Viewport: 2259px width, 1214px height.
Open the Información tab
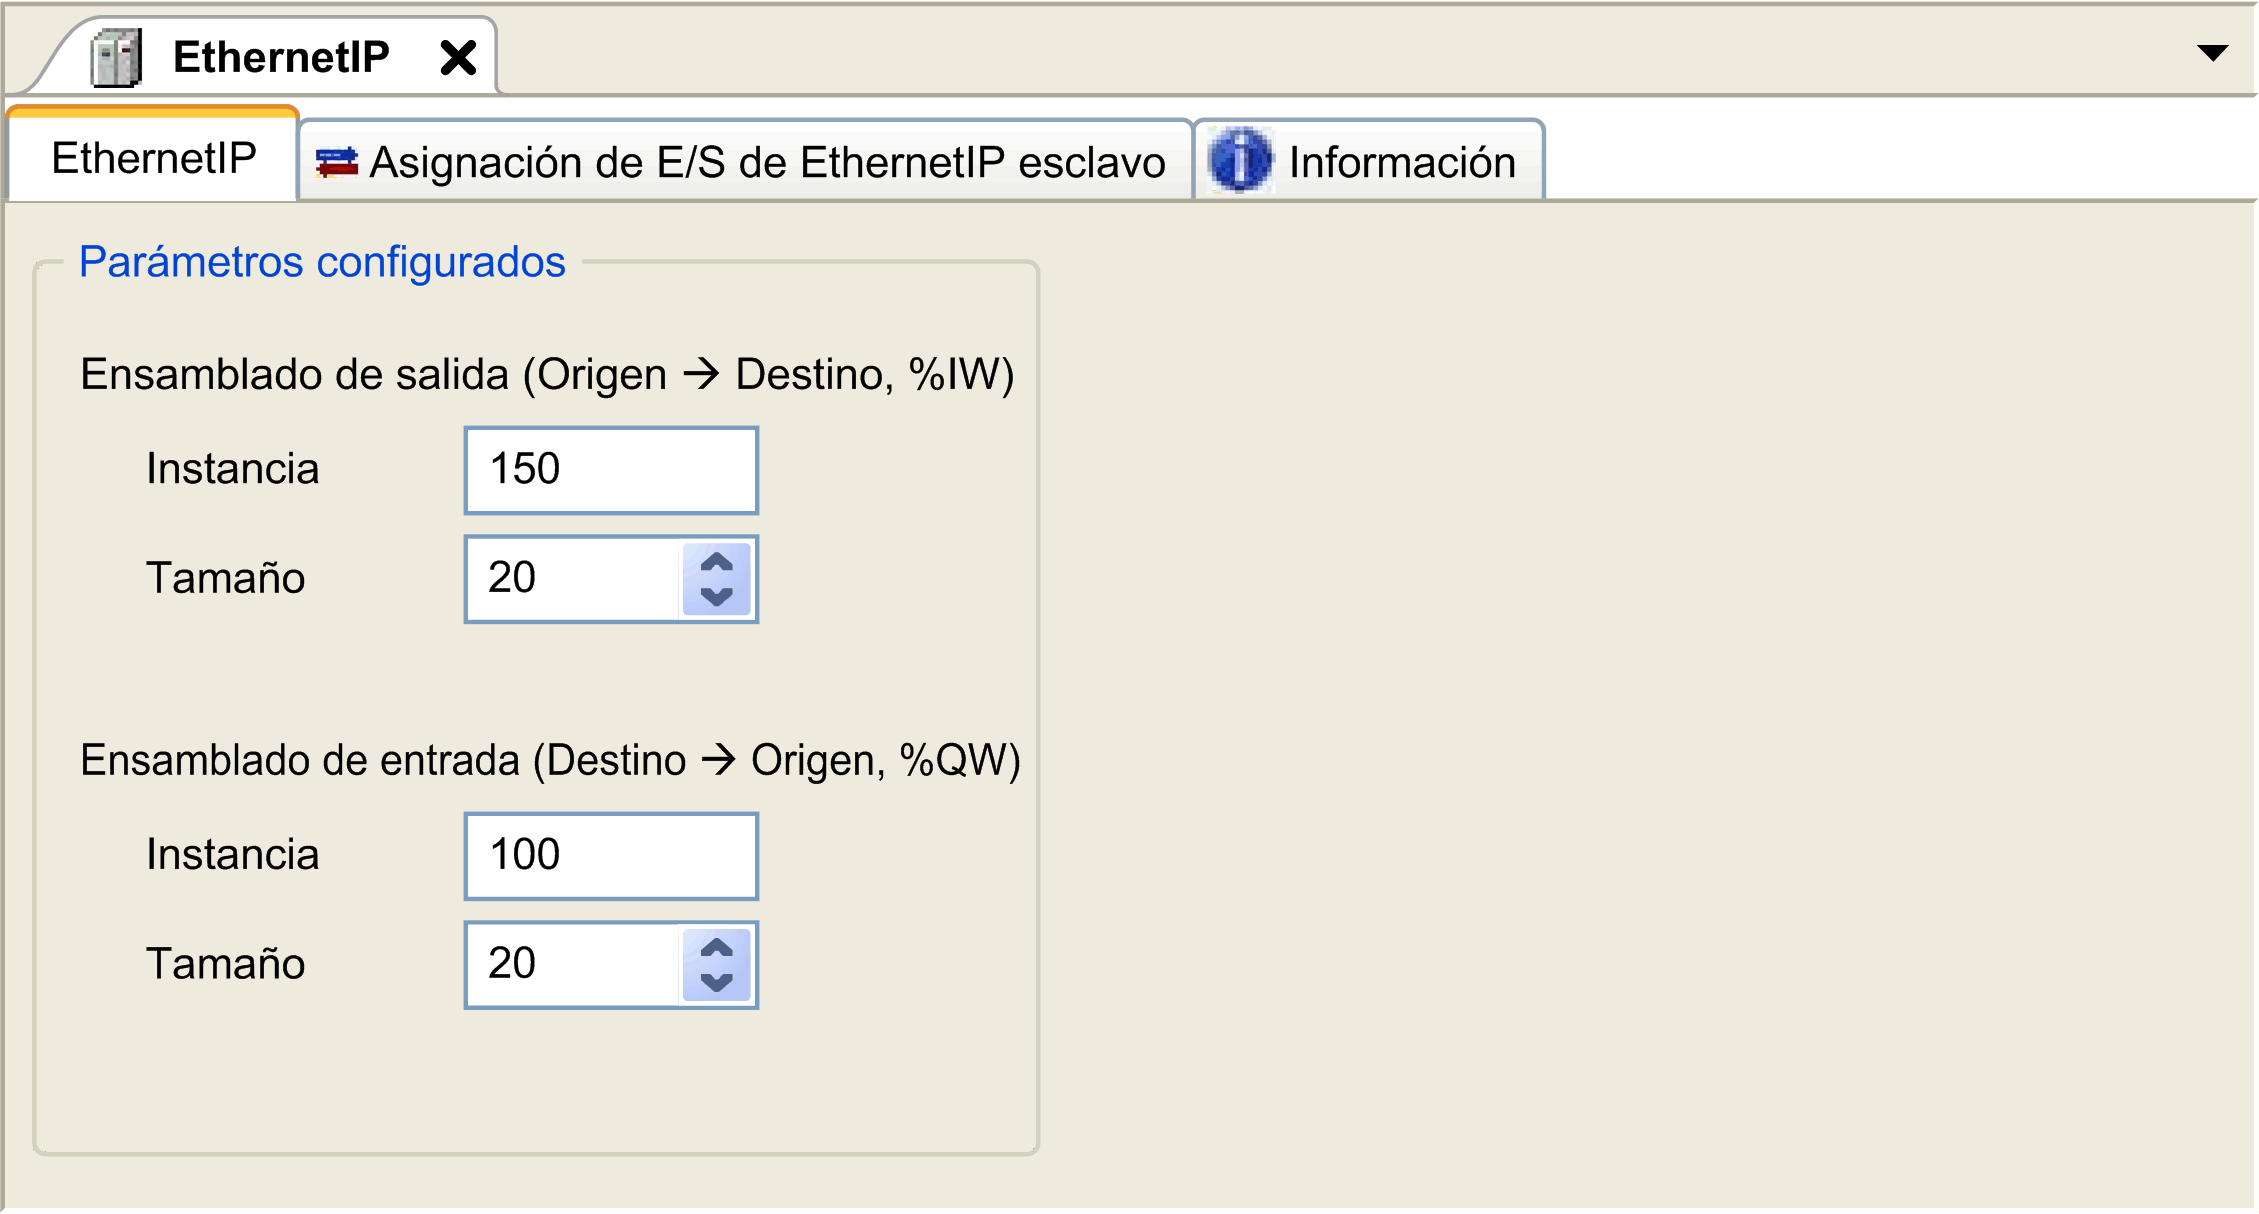pyautogui.click(x=1401, y=163)
